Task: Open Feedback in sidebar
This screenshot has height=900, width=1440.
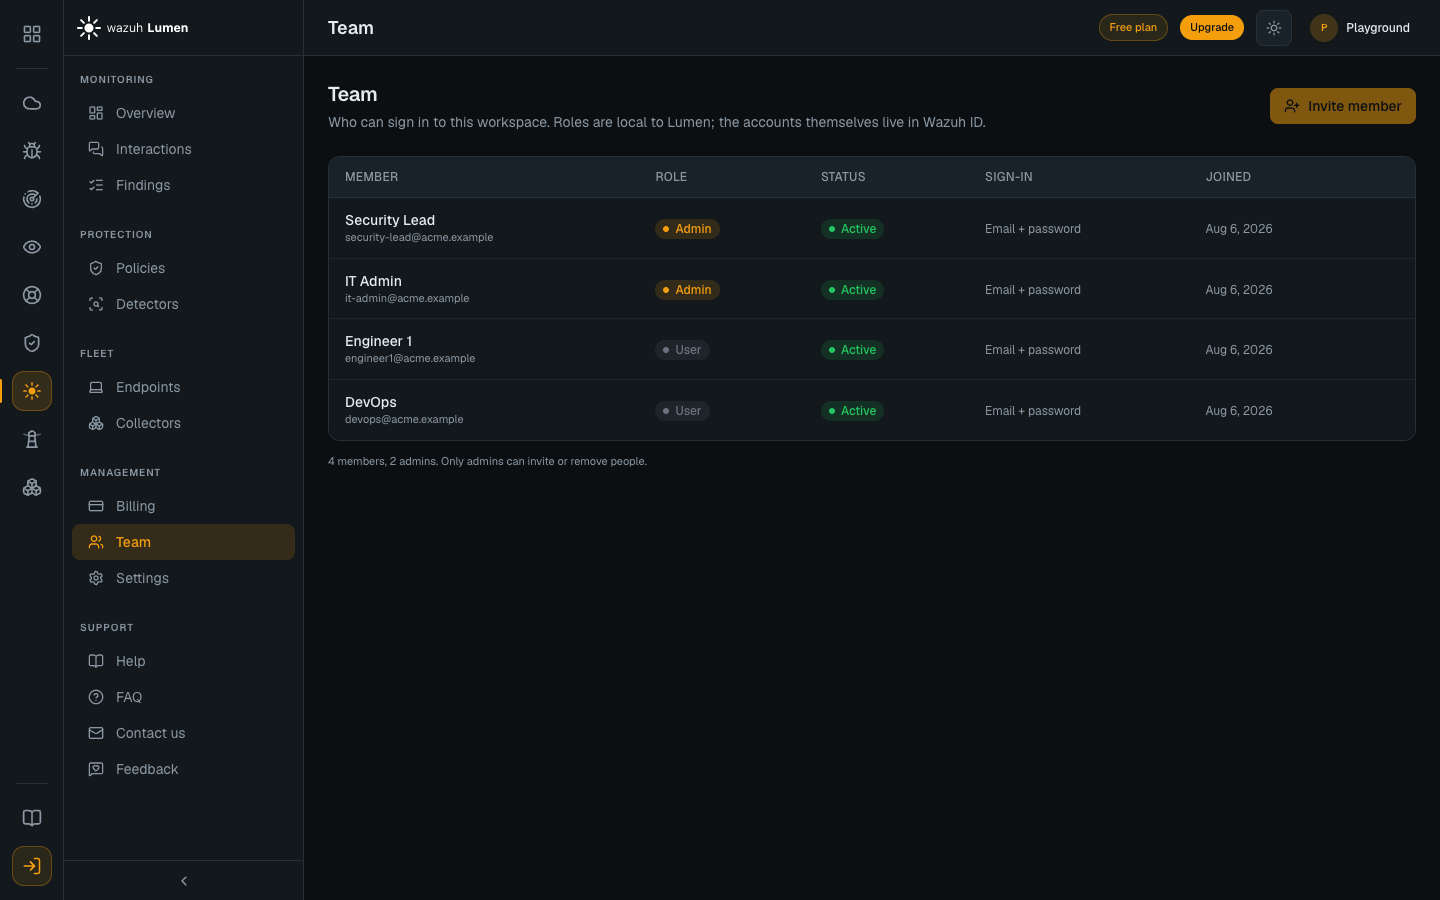Action: tap(184, 769)
